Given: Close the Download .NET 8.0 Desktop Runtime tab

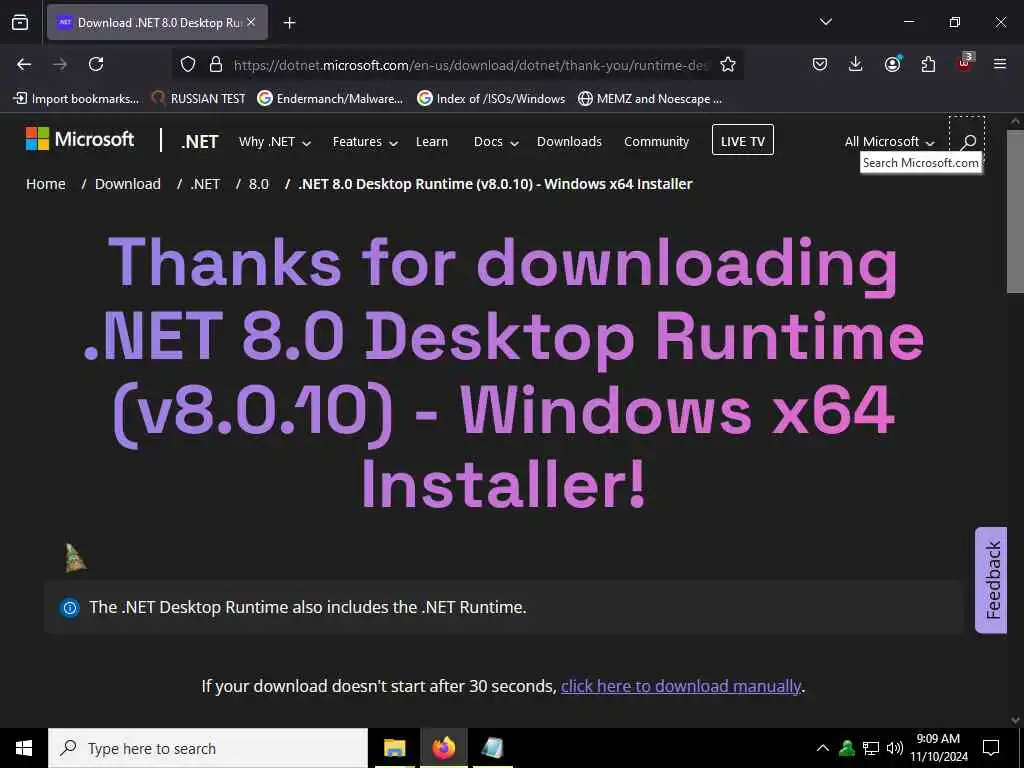Looking at the screenshot, I should pyautogui.click(x=251, y=22).
